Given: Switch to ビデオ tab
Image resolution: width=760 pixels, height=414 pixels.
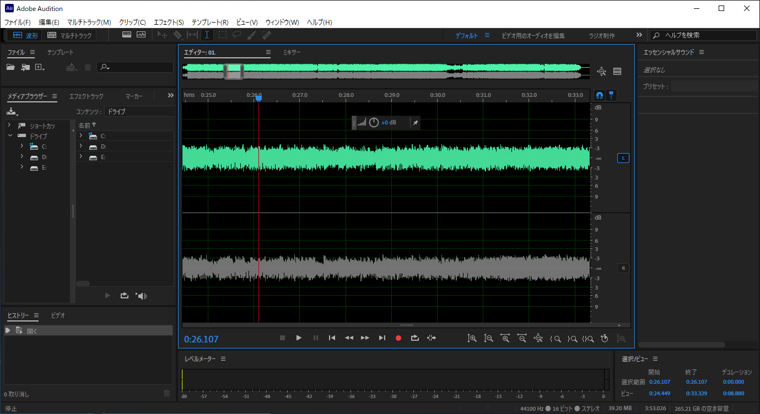Looking at the screenshot, I should coord(58,315).
